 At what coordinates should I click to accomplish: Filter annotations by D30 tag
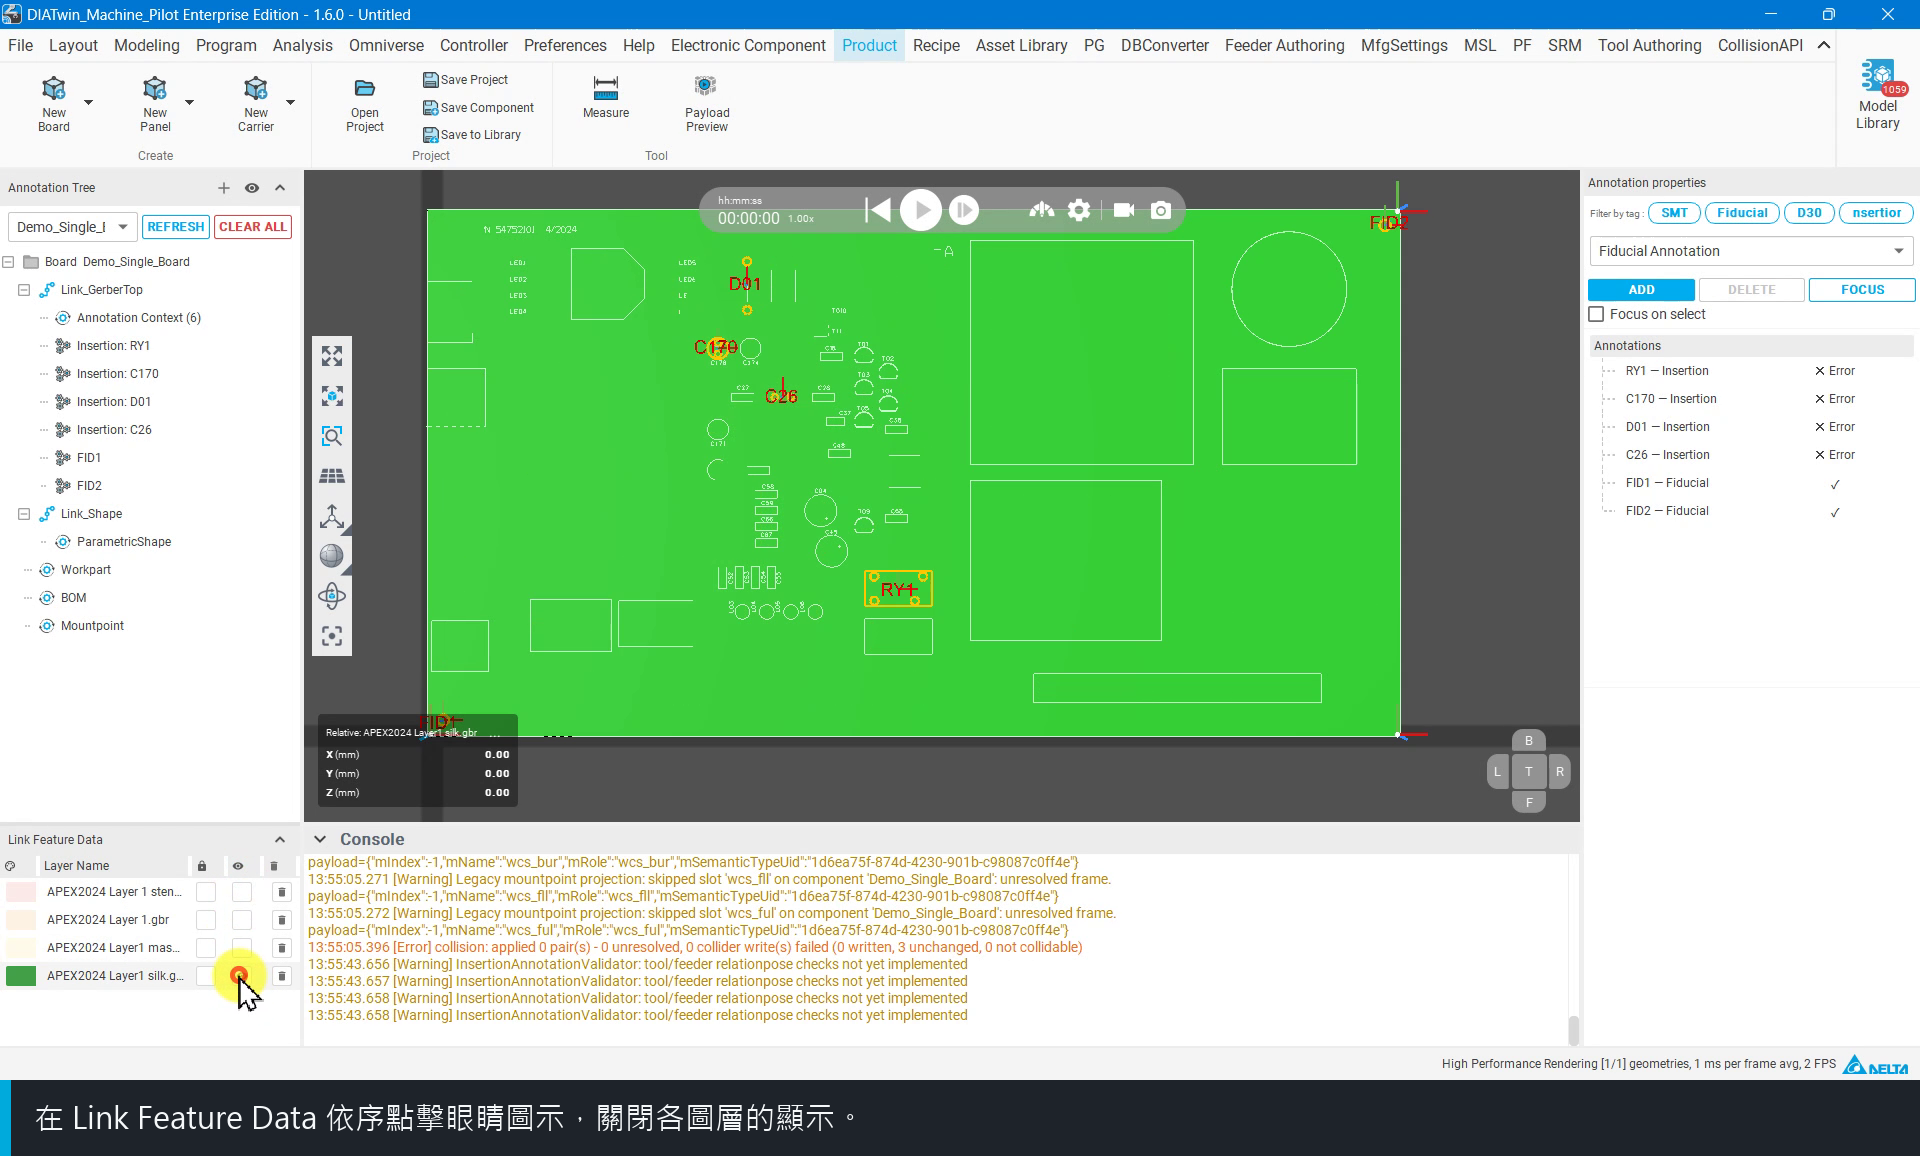click(x=1809, y=213)
